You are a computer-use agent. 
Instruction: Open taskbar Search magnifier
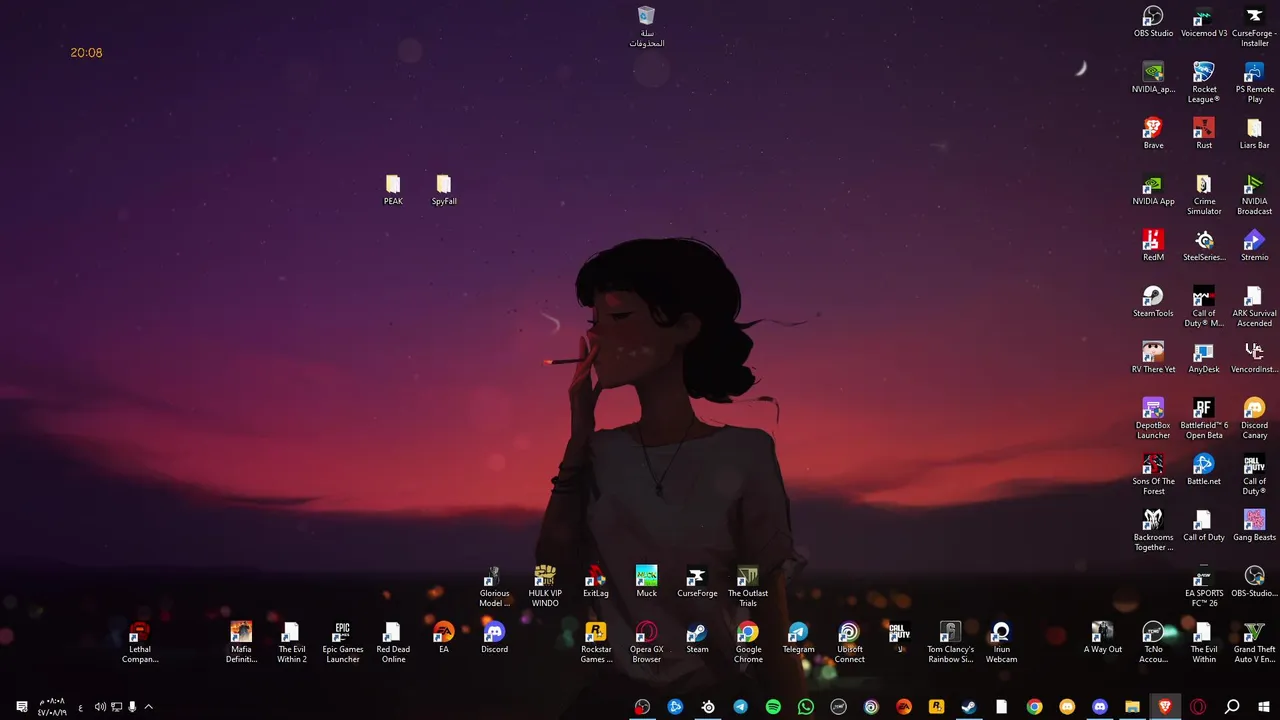pyautogui.click(x=1232, y=707)
